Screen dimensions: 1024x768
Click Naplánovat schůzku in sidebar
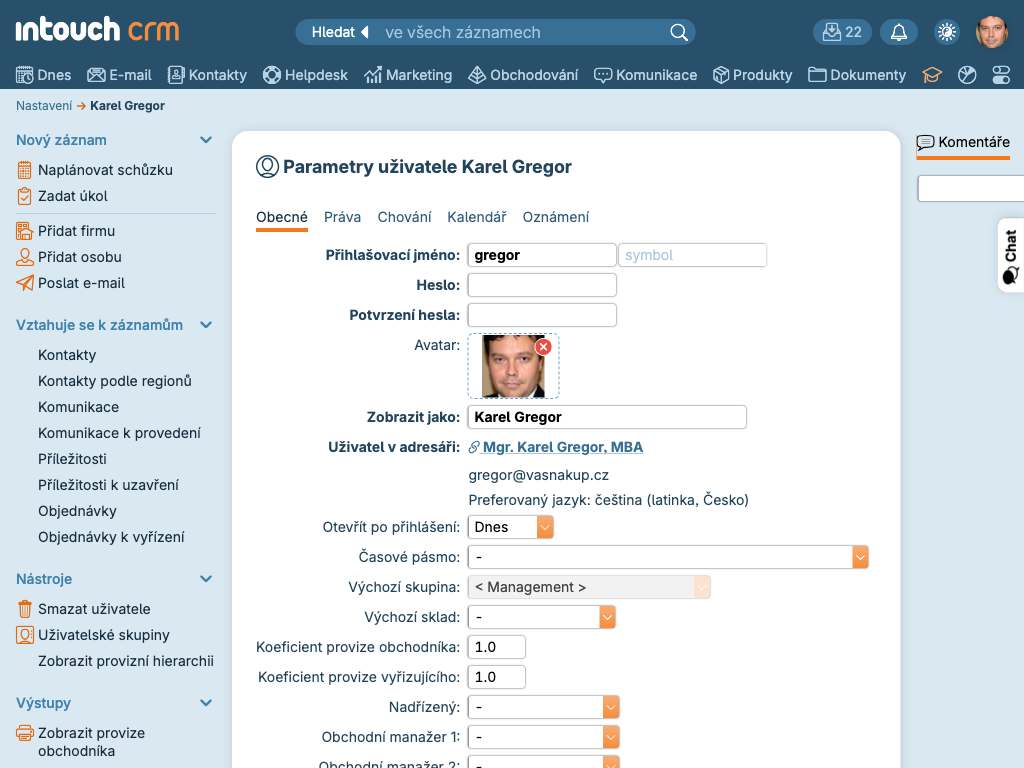click(105, 170)
